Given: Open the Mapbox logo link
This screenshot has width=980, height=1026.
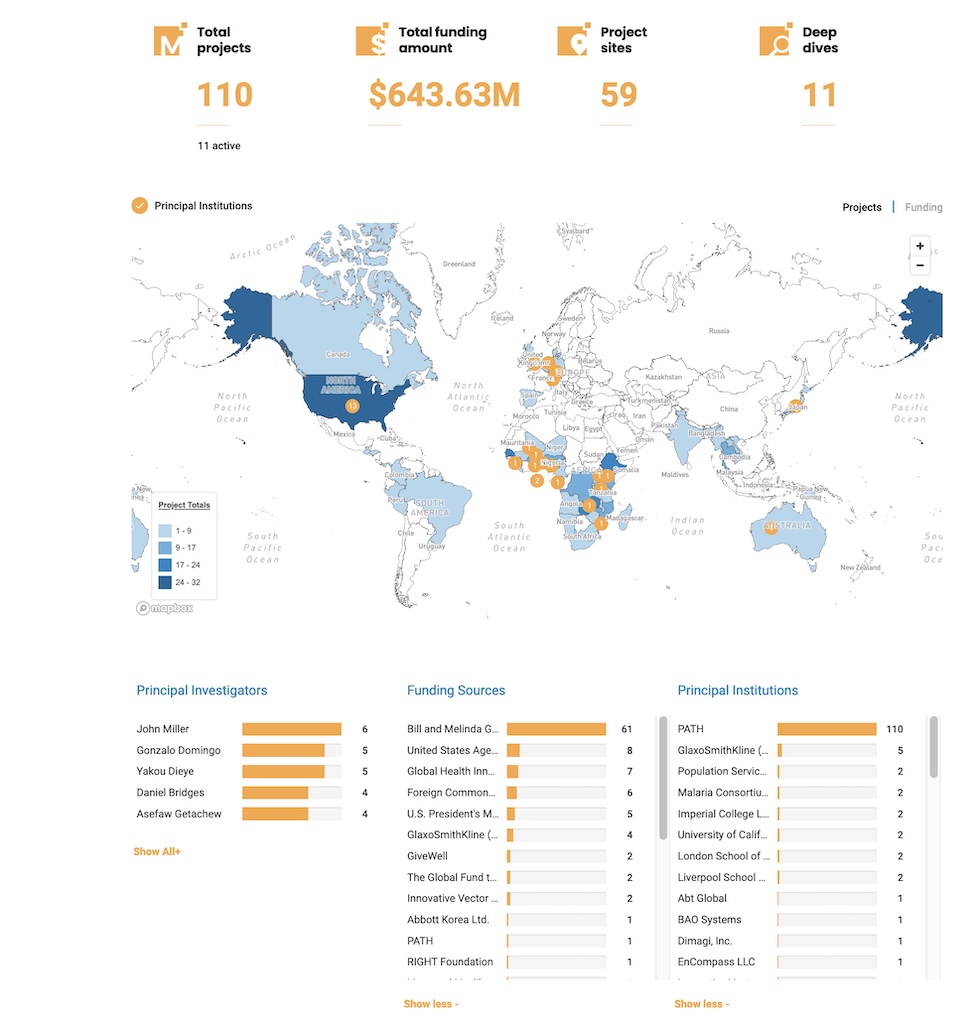Looking at the screenshot, I should pyautogui.click(x=164, y=608).
